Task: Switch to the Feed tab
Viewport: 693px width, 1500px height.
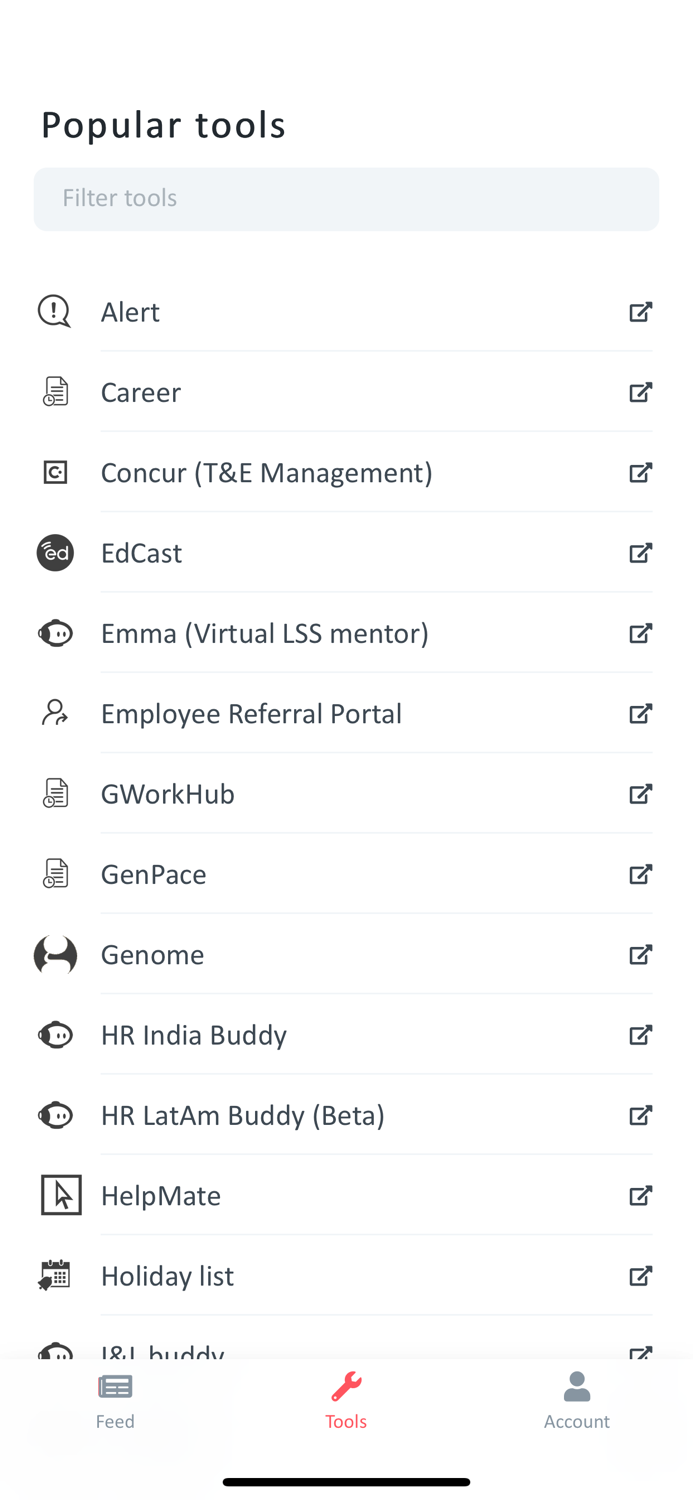Action: pyautogui.click(x=115, y=1398)
